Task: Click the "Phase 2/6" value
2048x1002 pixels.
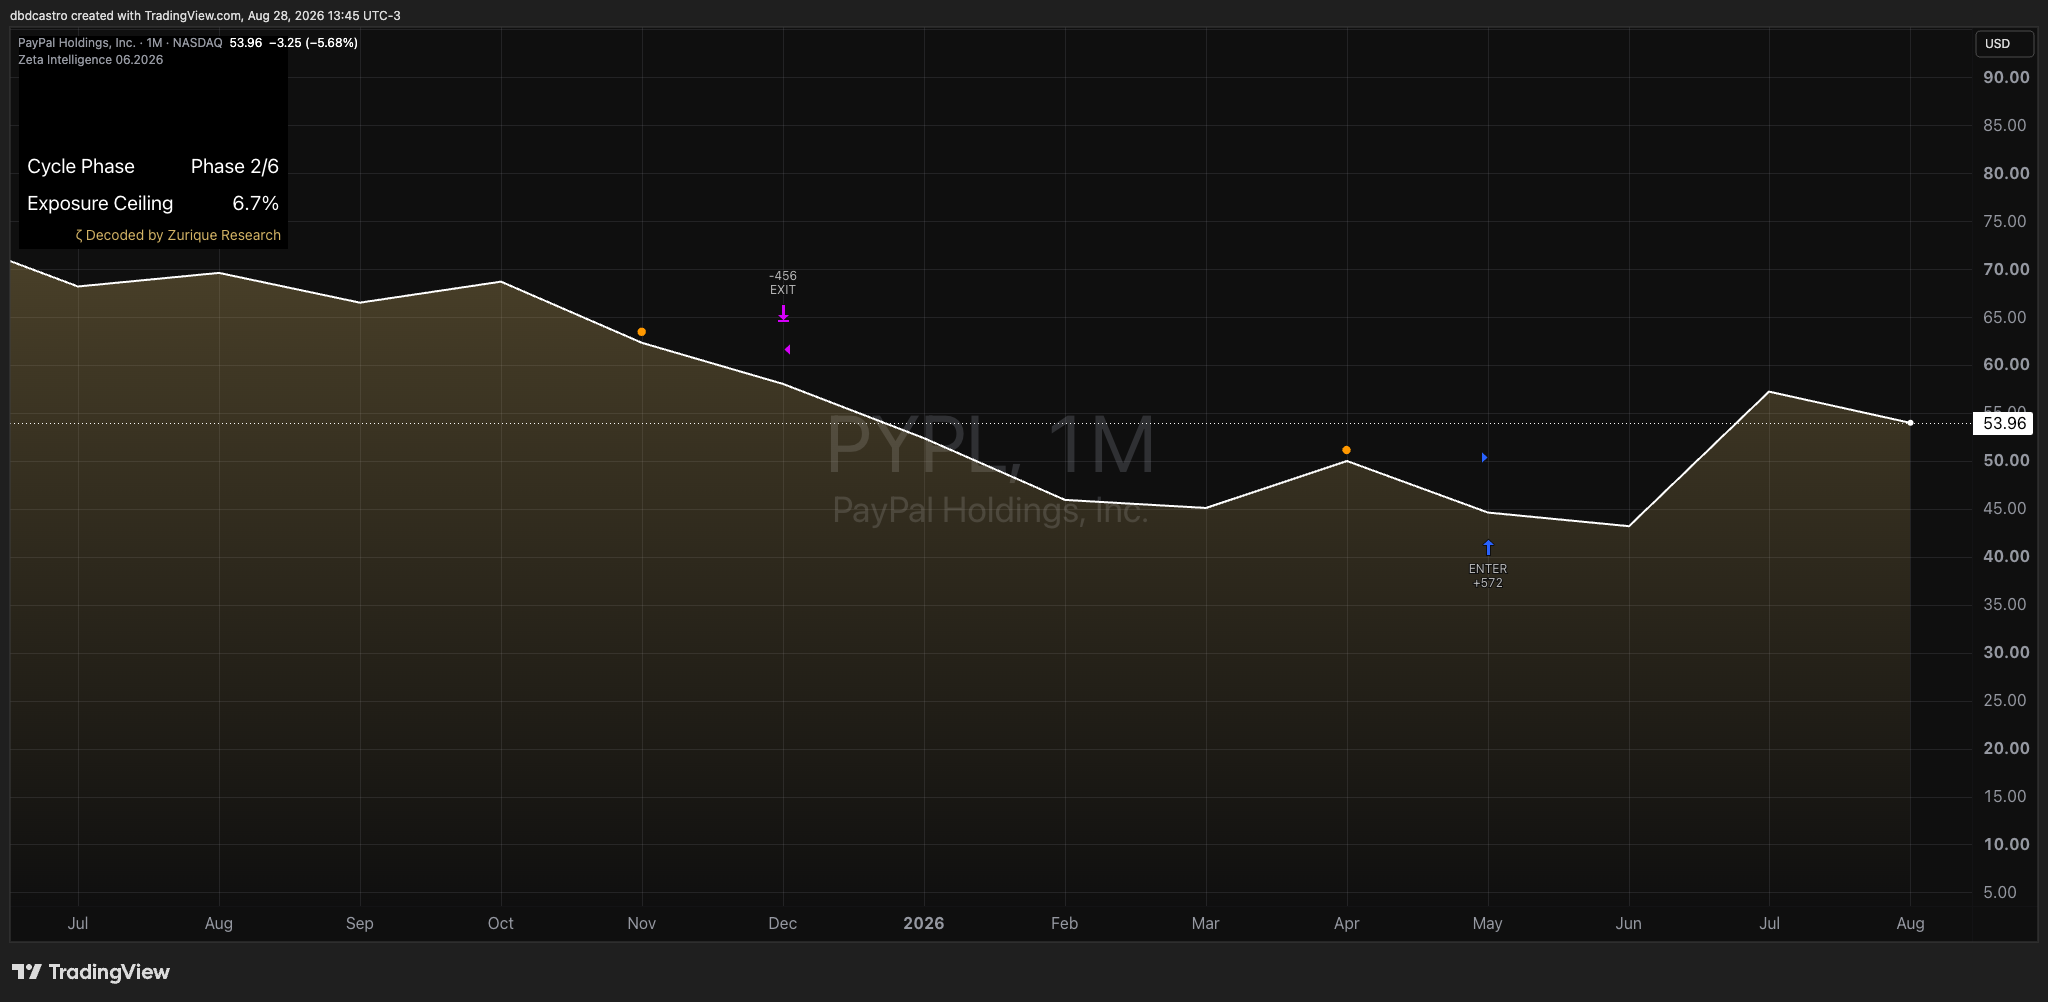Action: 235,166
